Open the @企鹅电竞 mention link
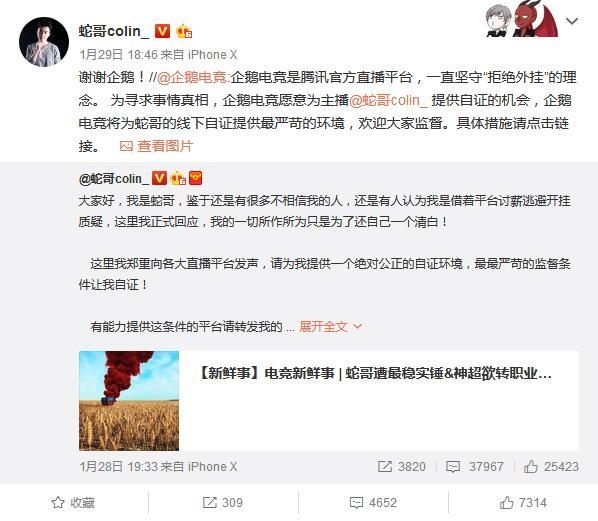This screenshot has height=521, width=598. [193, 77]
